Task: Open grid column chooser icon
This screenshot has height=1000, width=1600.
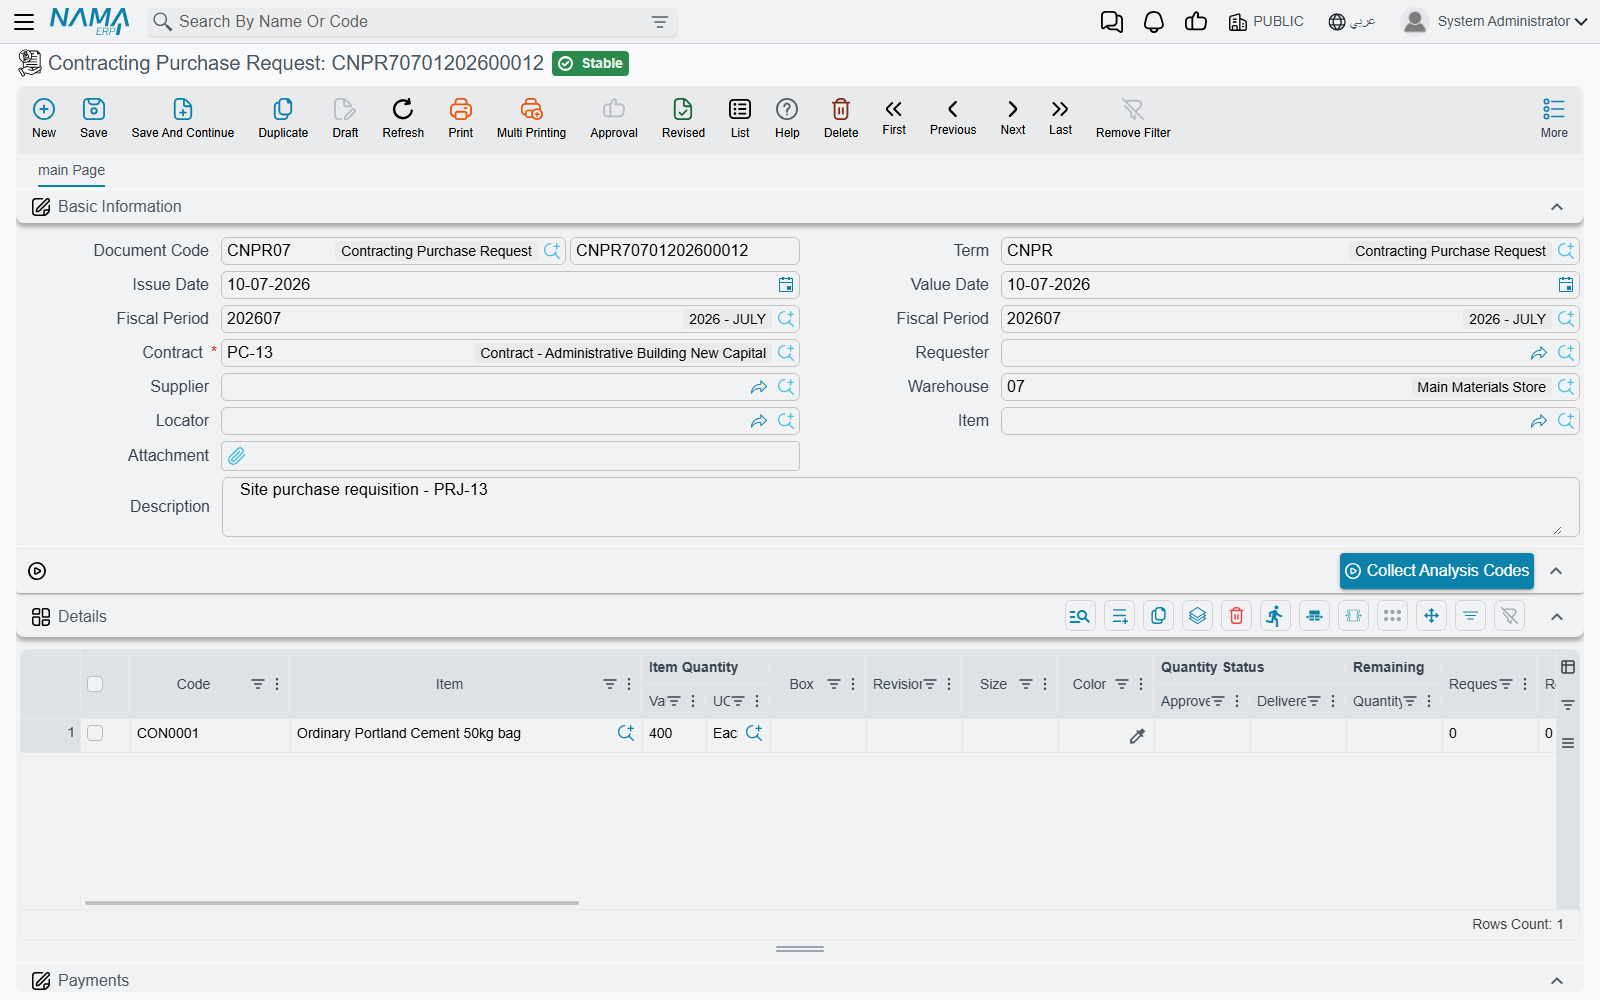Action: [x=1568, y=667]
